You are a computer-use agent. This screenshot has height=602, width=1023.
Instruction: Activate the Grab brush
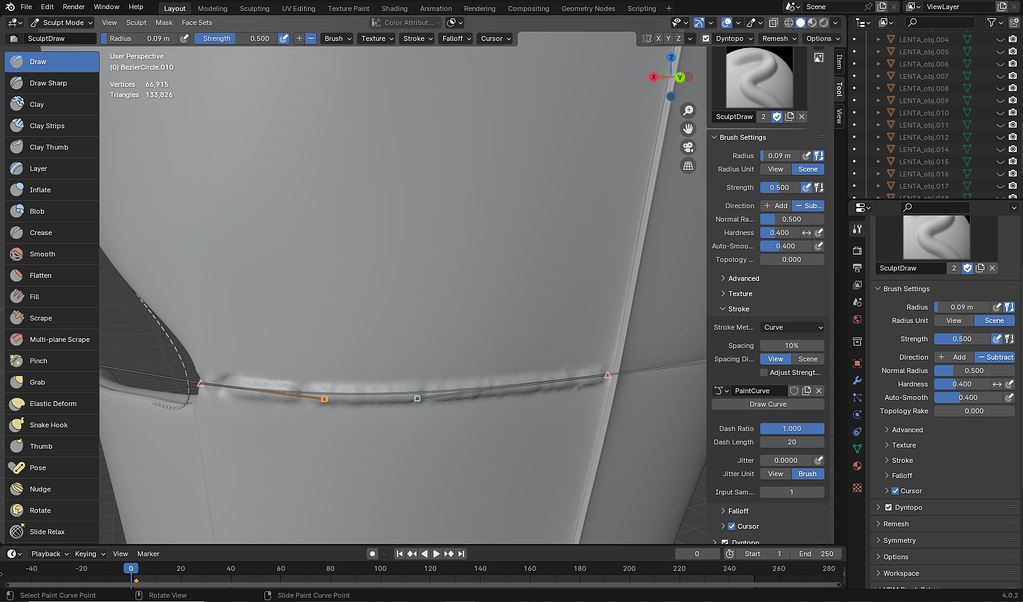[52, 382]
